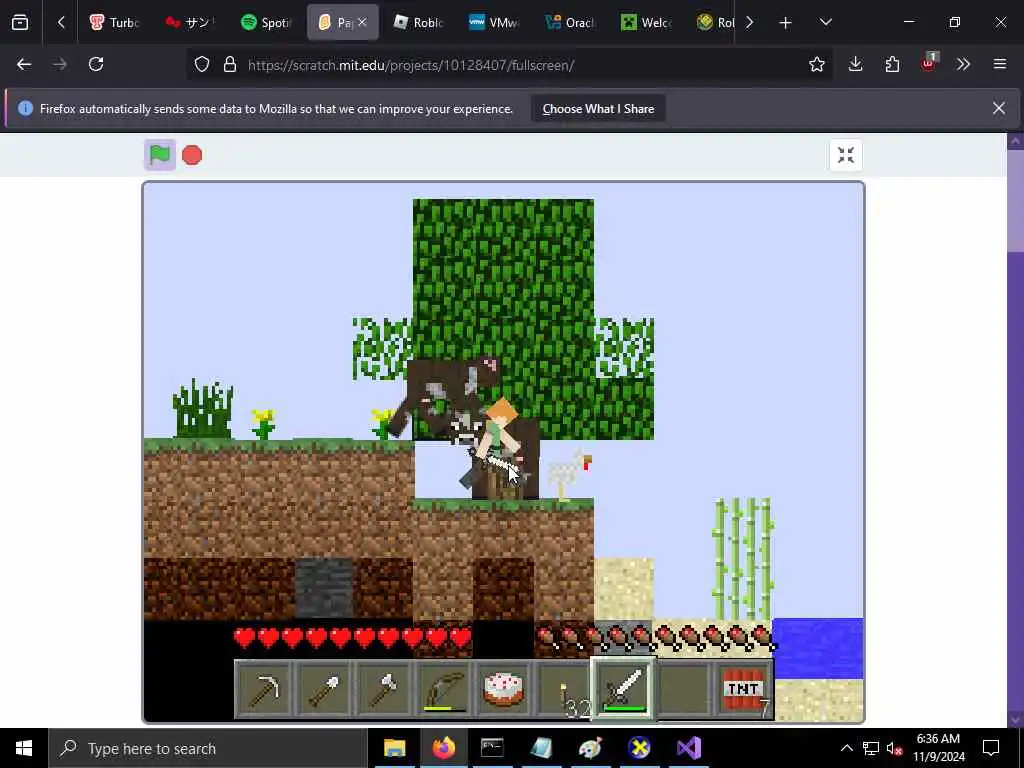Open the Firefox downloads panel
This screenshot has height=768, width=1024.
click(x=856, y=64)
